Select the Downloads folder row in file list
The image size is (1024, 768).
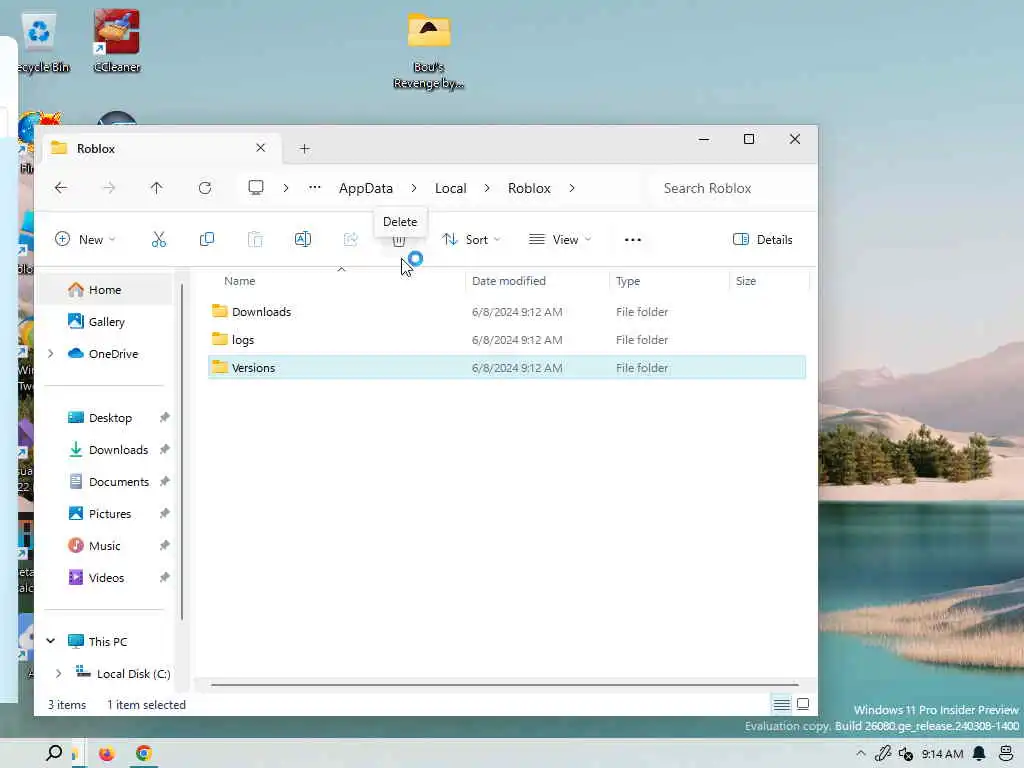(x=507, y=312)
